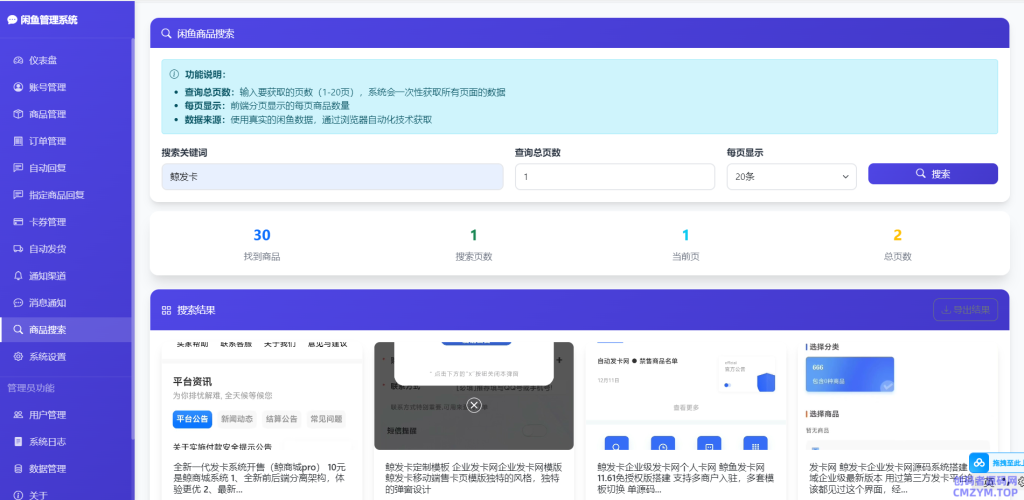Click the 自动发货 truck icon
The height and width of the screenshot is (500, 1024).
point(18,249)
